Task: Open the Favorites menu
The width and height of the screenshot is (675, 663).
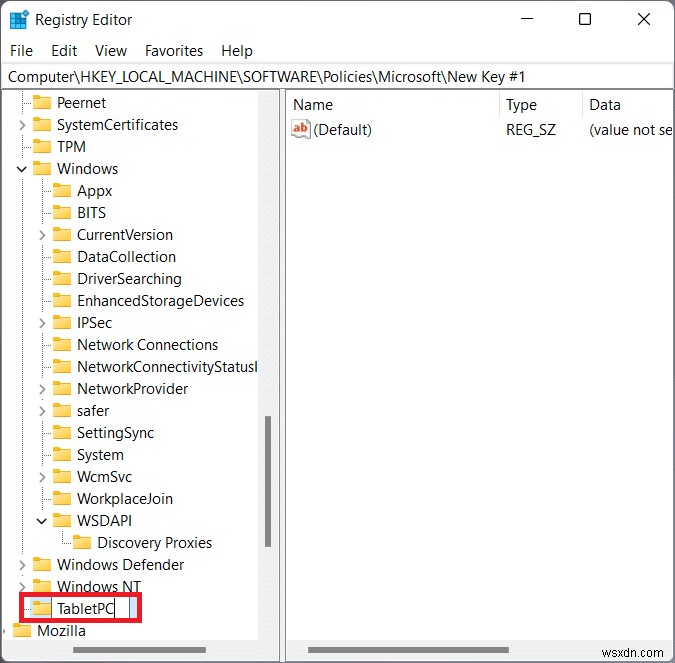Action: pos(173,51)
